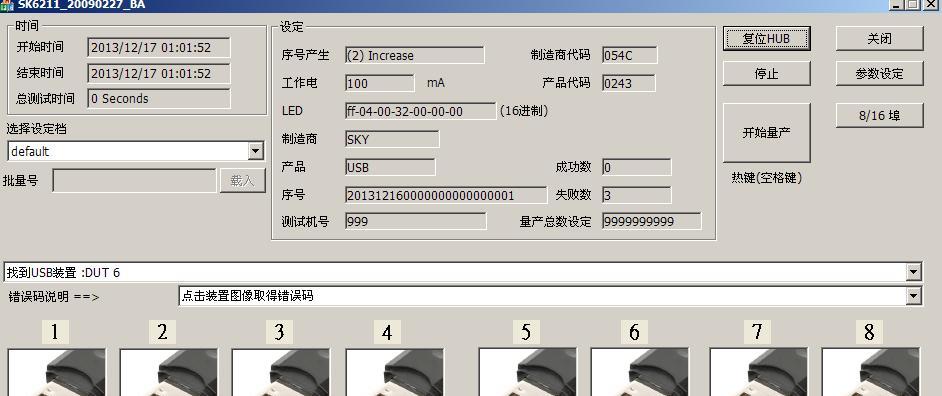This screenshot has width=942, height=396.
Task: Open 参数设定 parameter settings
Action: 879,74
